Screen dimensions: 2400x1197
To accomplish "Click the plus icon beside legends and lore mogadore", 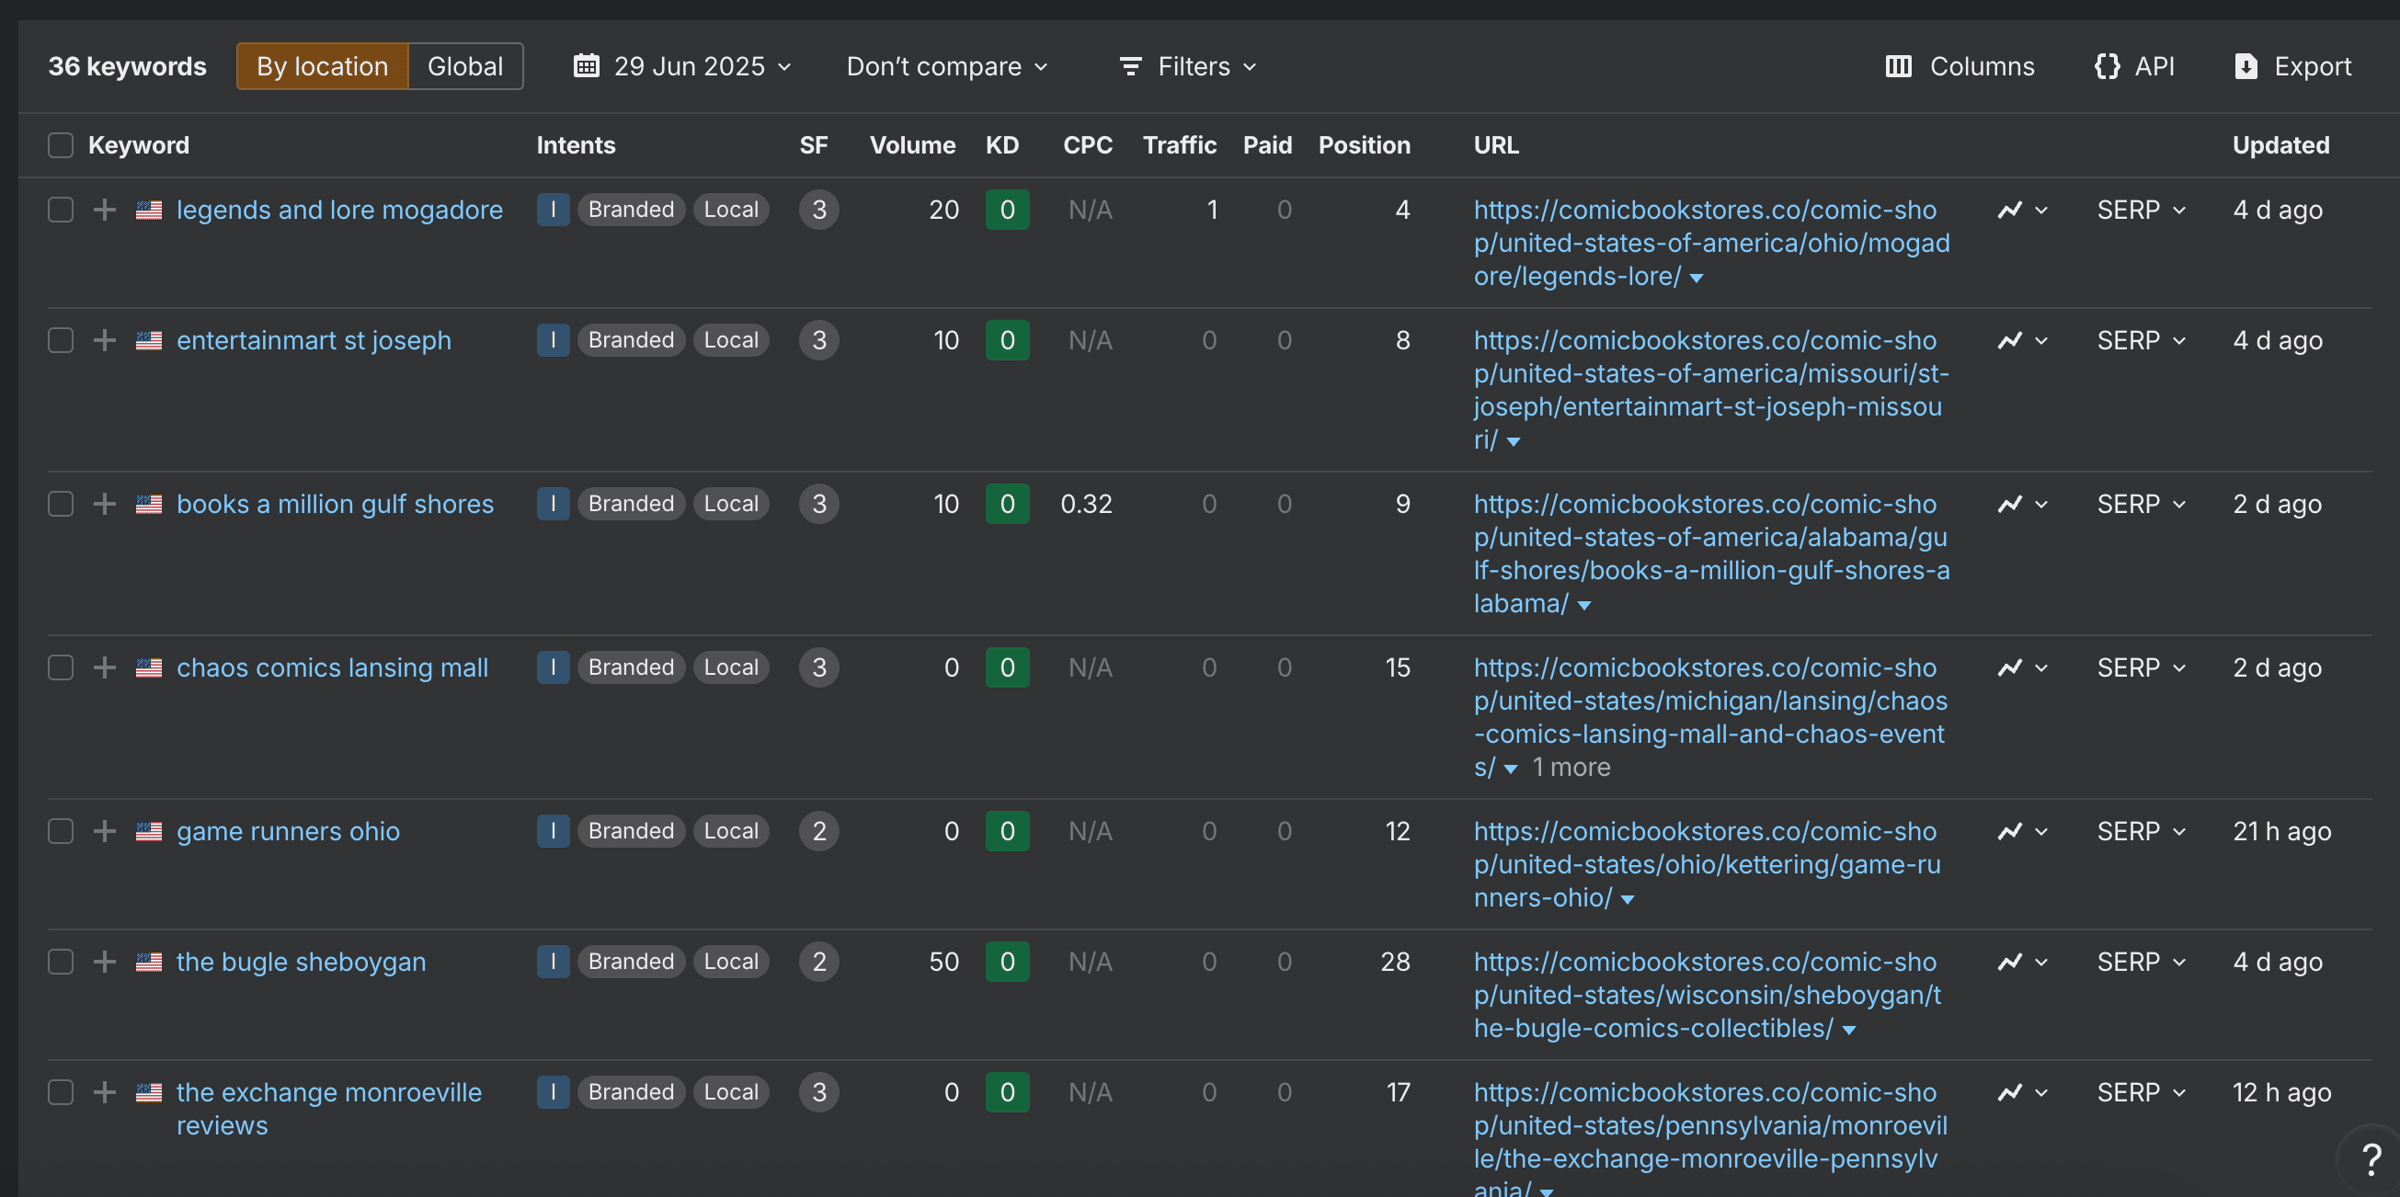I will click(x=104, y=210).
